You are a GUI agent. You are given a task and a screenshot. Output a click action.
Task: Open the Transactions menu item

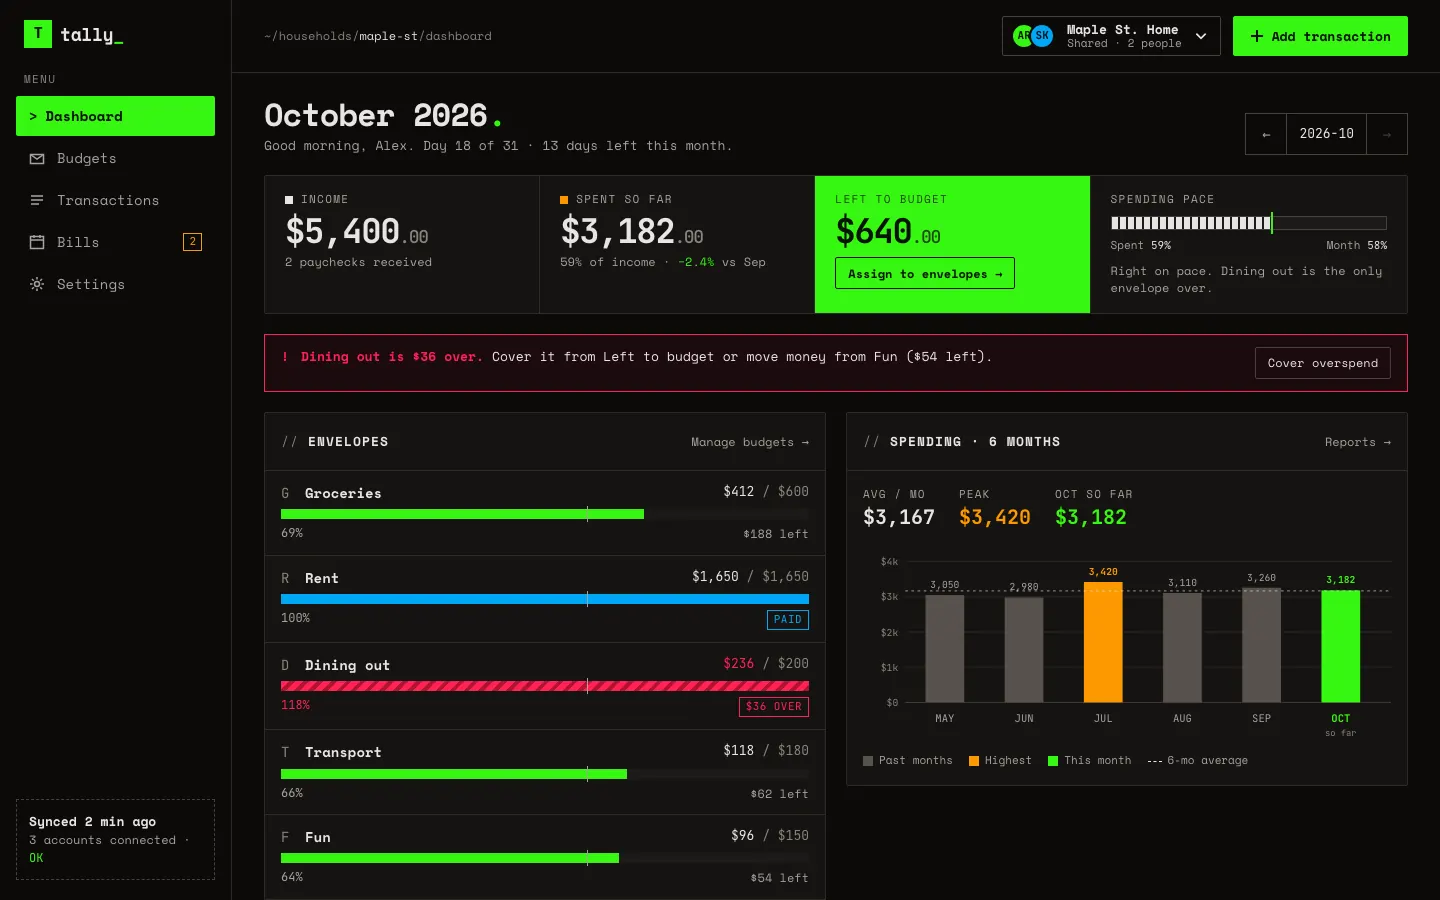coord(115,200)
